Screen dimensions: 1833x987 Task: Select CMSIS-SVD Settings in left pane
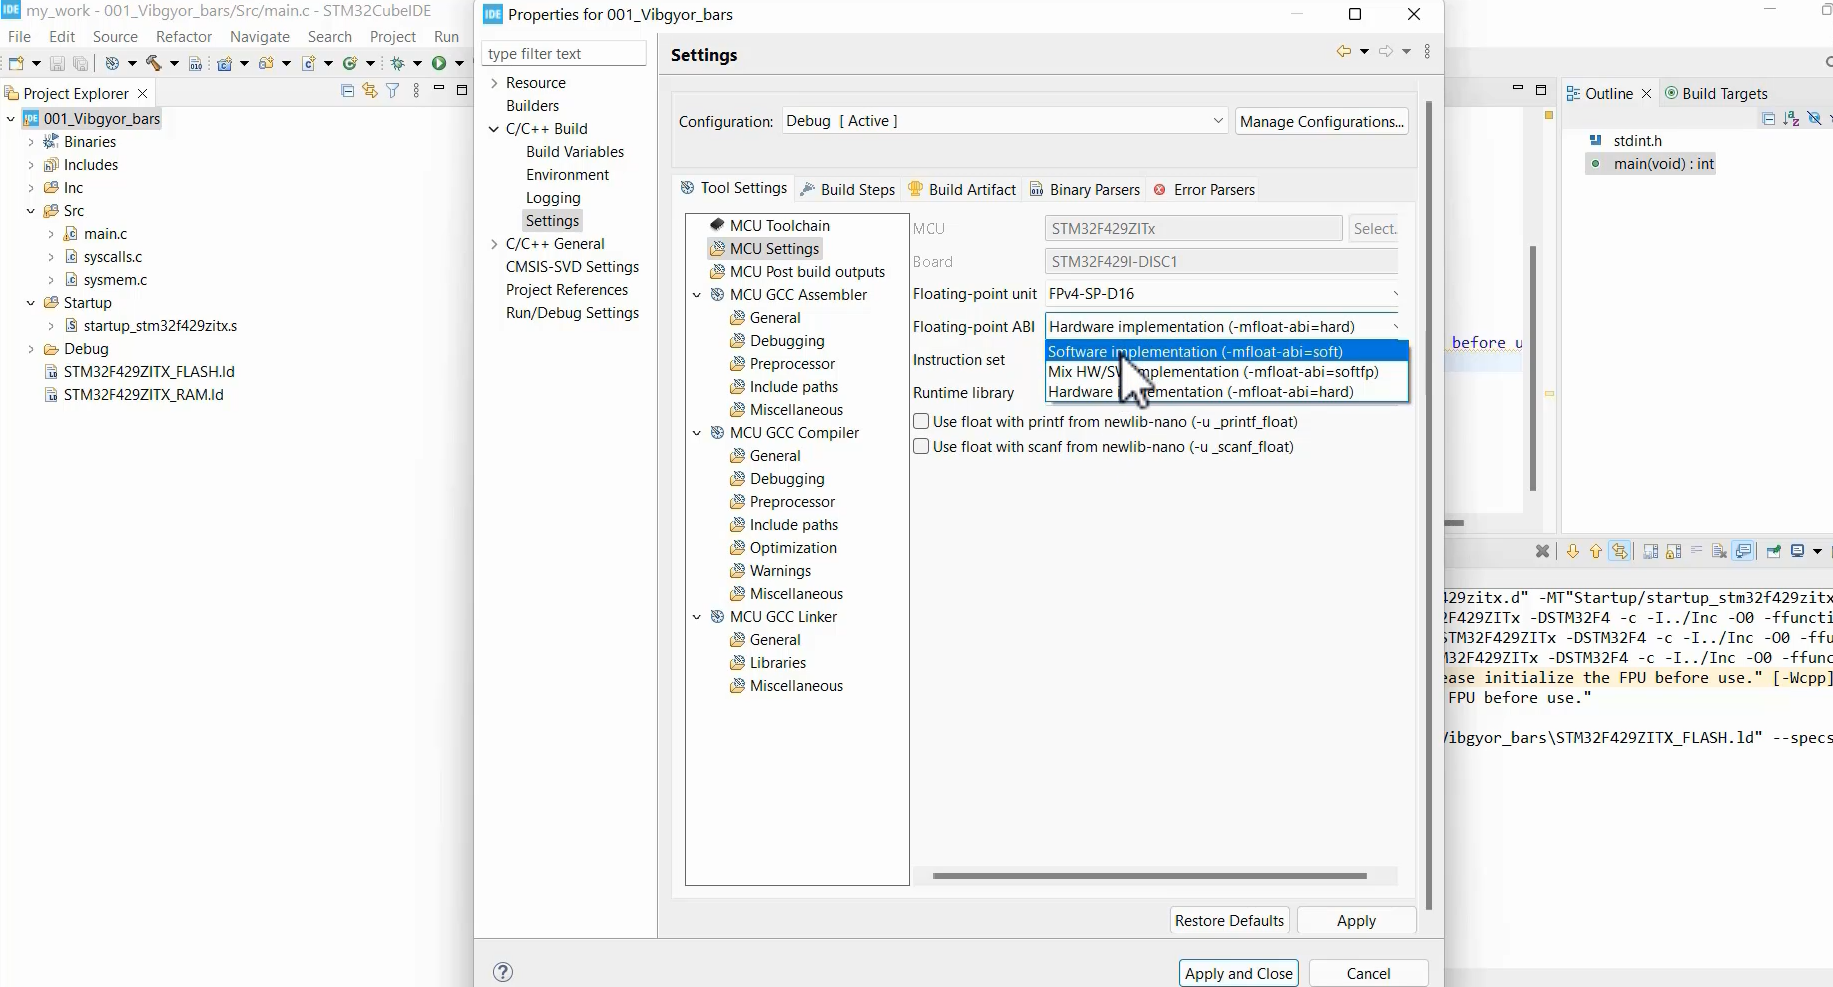tap(572, 267)
